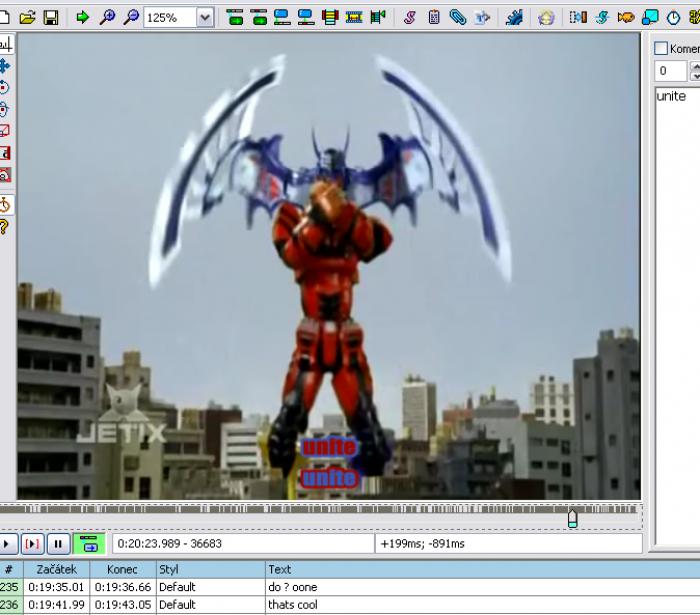Image resolution: width=700 pixels, height=615 pixels.
Task: Click start time 0:19:41.99
Action: (x=56, y=605)
